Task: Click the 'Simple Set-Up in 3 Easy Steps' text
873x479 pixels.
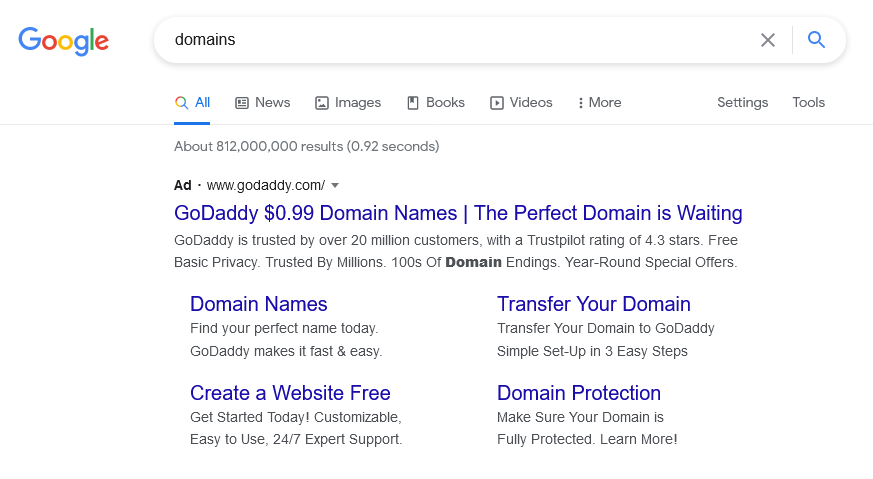Action: pos(592,351)
